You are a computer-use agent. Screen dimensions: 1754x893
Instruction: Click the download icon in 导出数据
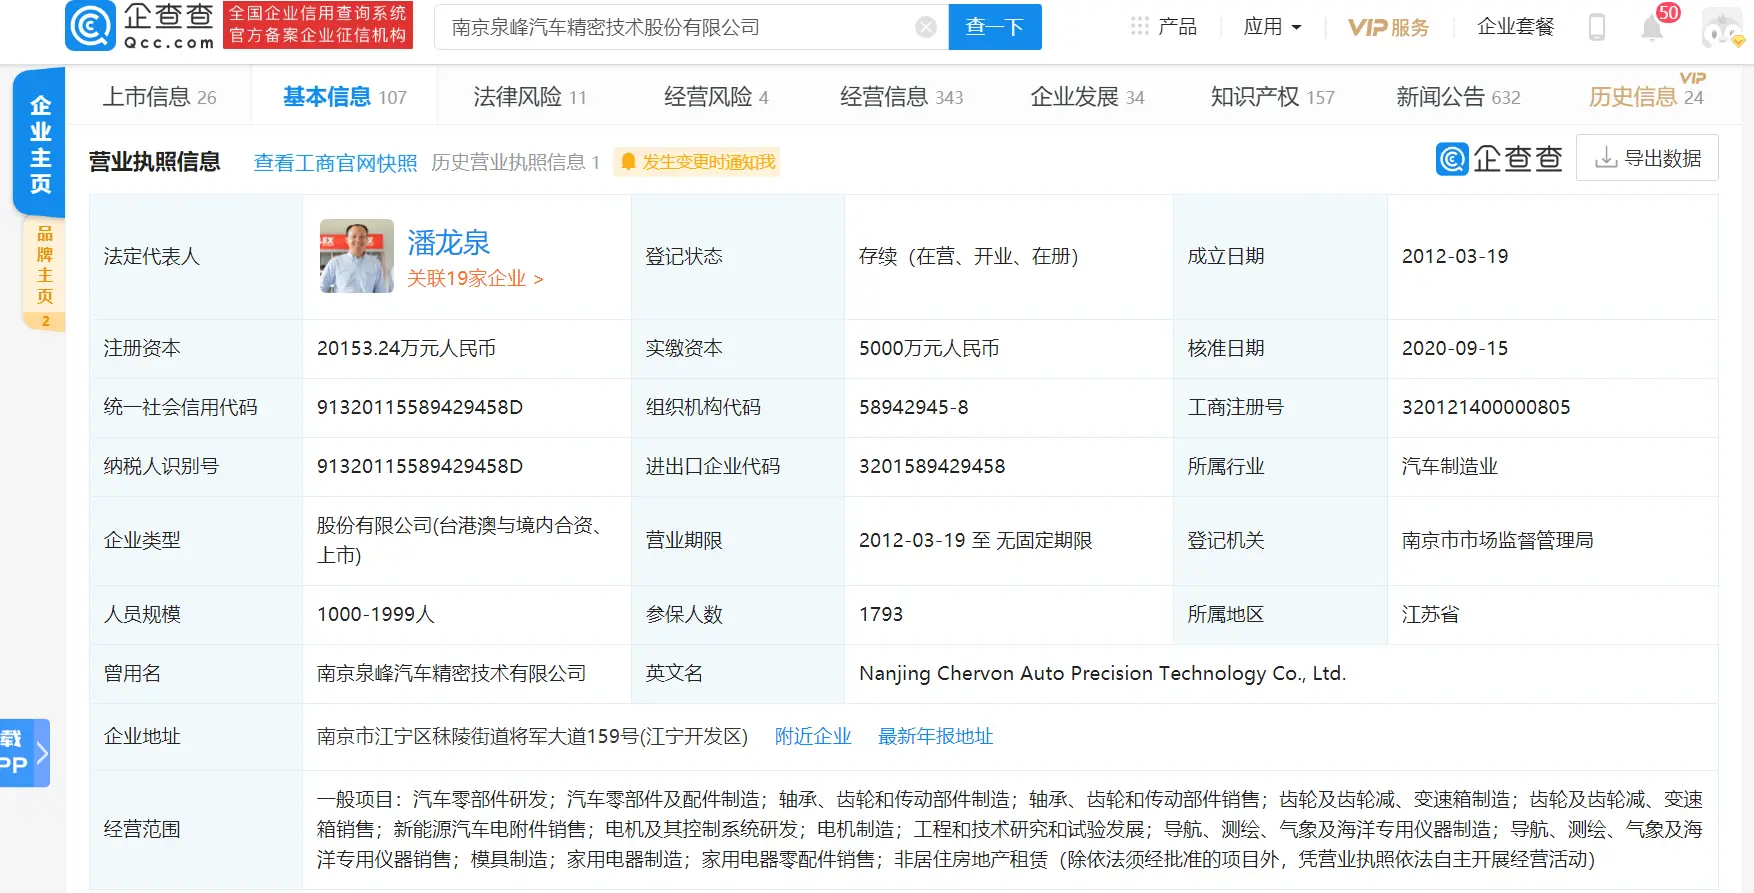[x=1606, y=158]
